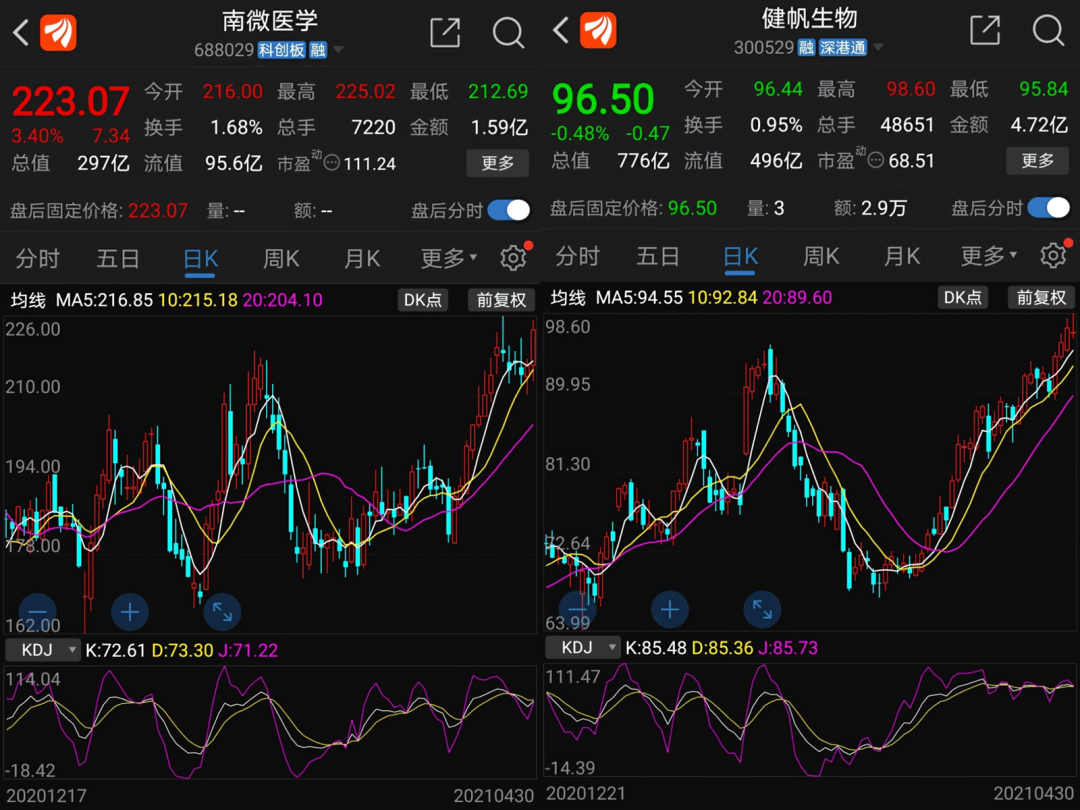Open chart settings gear on the right panel

tap(1053, 257)
